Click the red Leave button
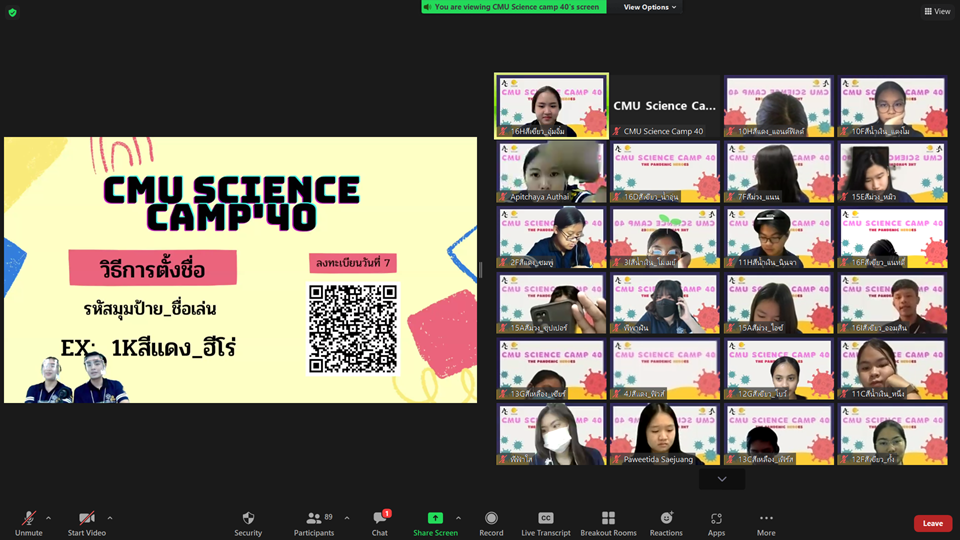This screenshot has width=960, height=540. tap(932, 523)
